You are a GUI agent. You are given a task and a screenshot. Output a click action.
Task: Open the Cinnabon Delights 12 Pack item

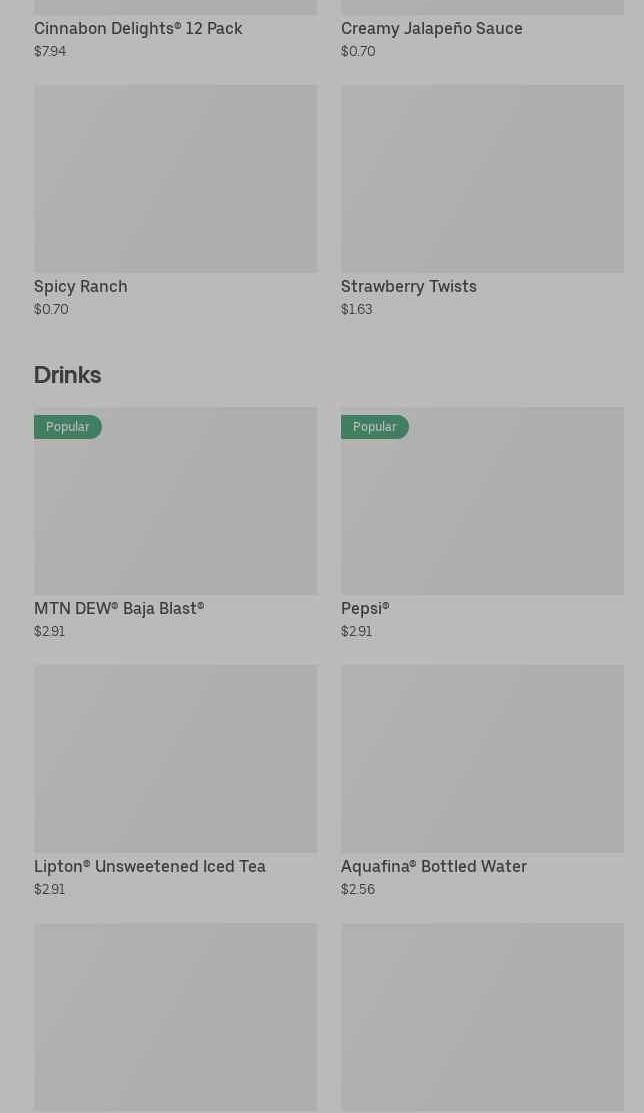[138, 28]
